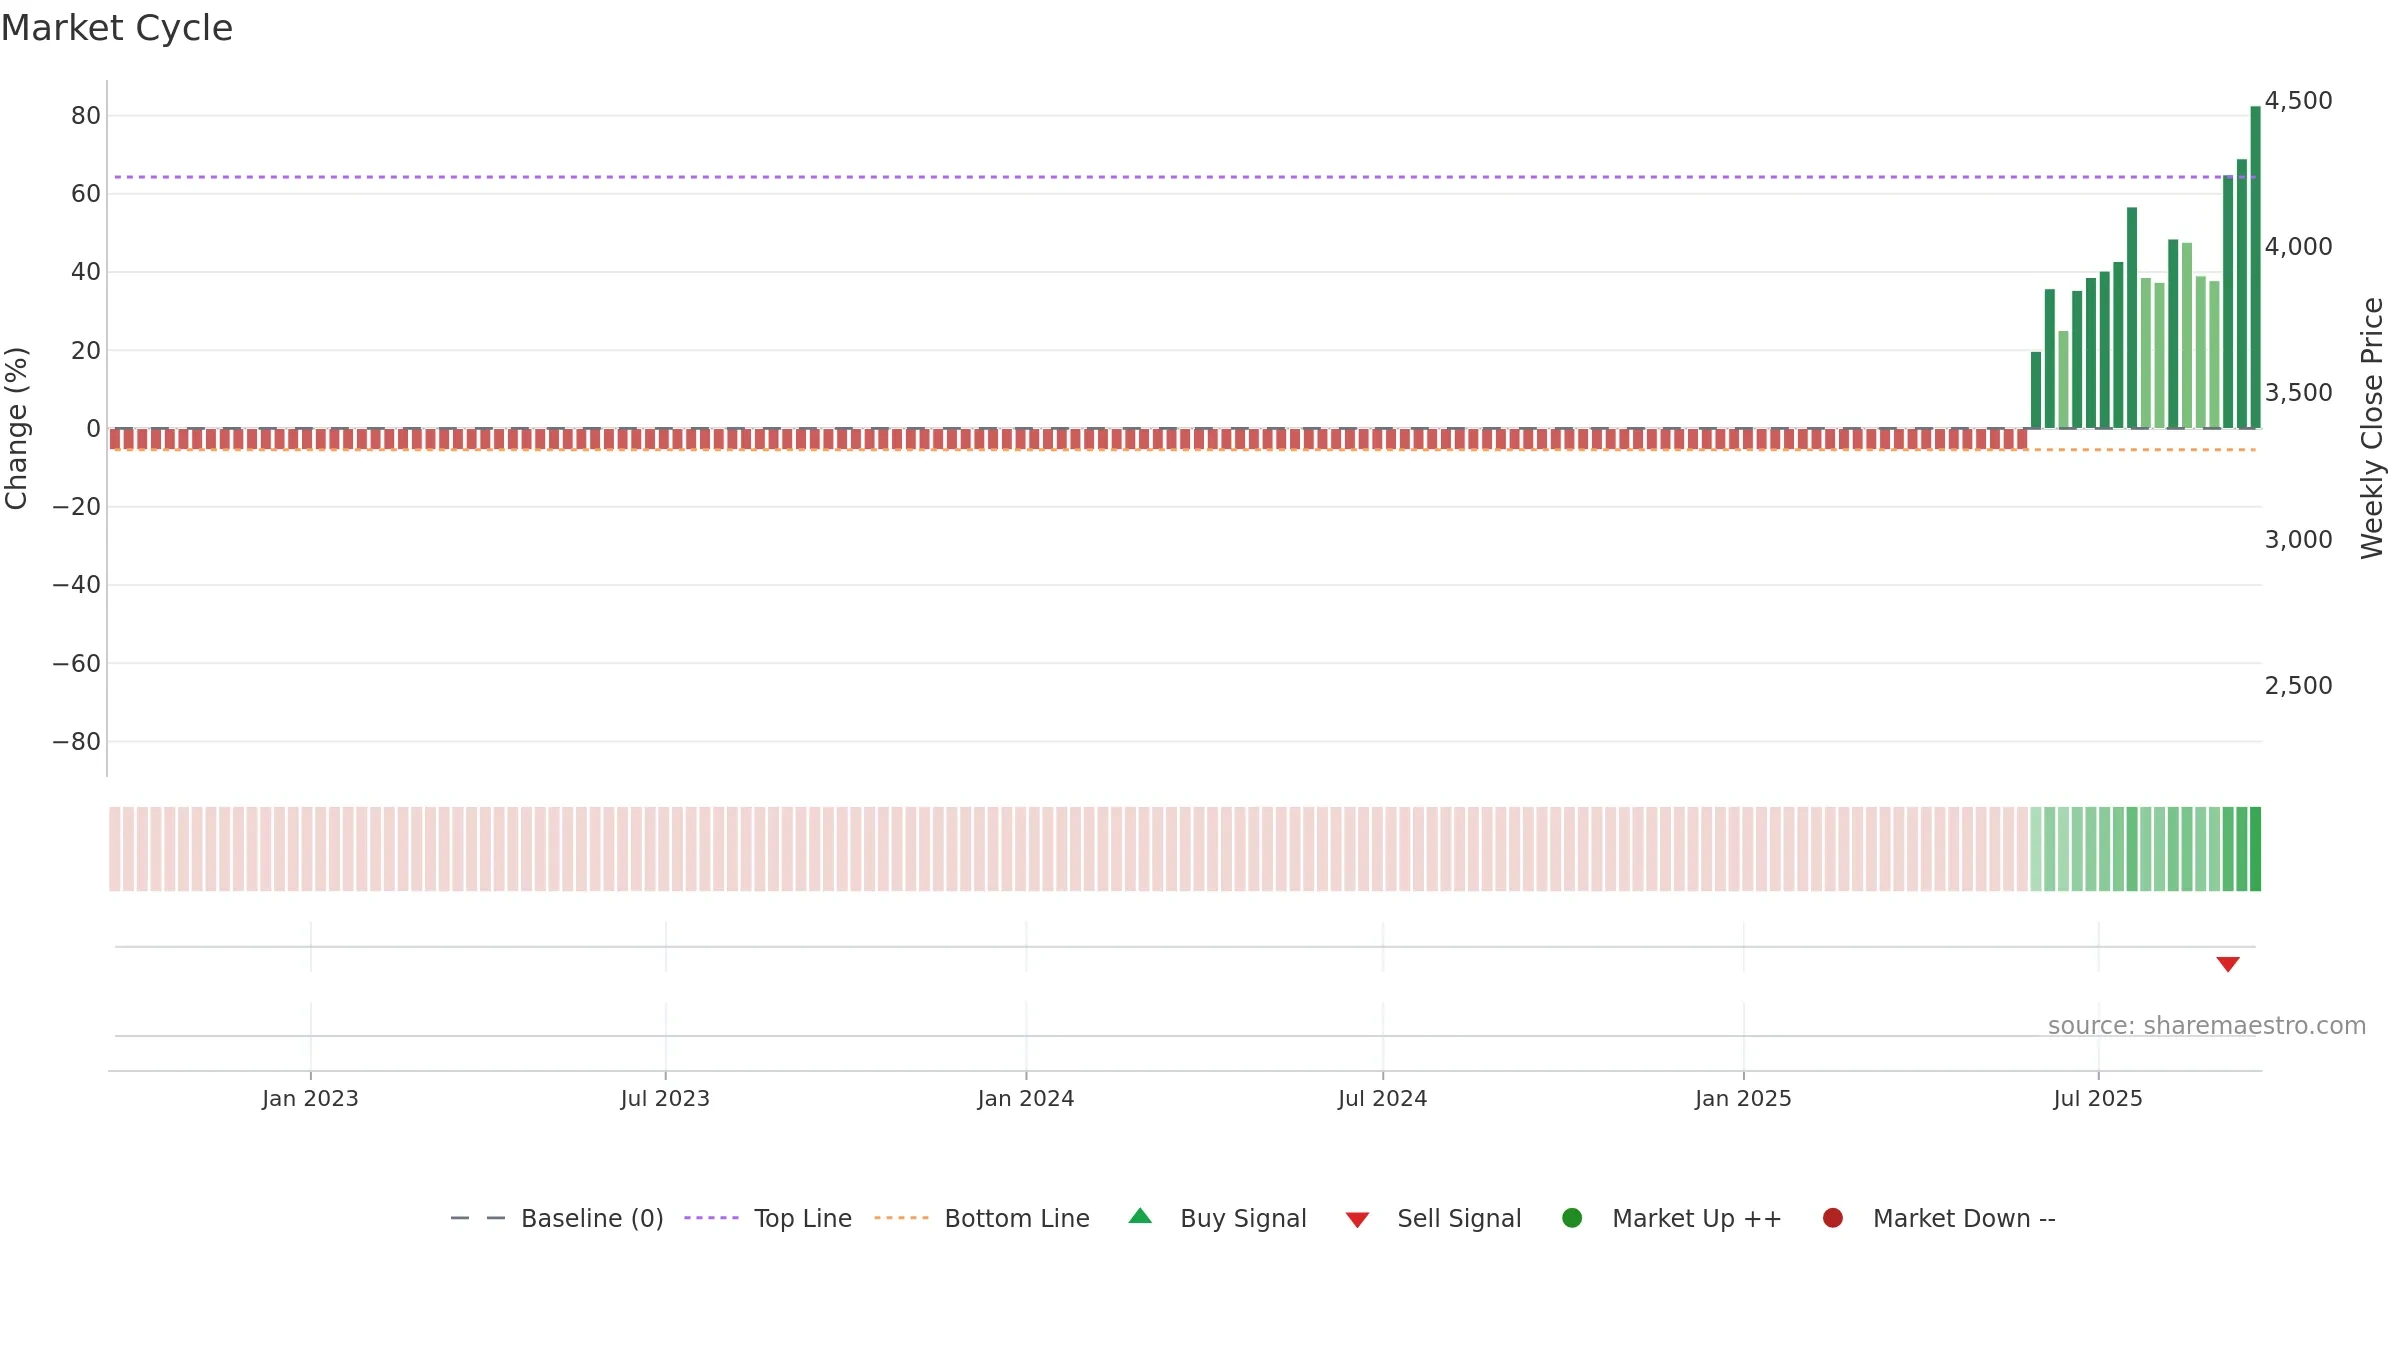Select the Jul 2025 axis tick label
This screenshot has height=1350, width=2400.
pos(2098,1098)
